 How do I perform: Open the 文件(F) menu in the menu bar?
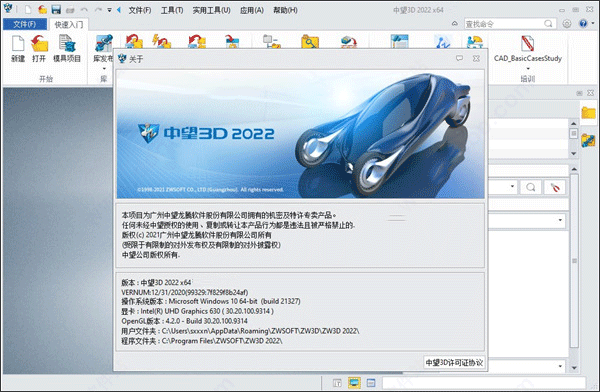140,10
